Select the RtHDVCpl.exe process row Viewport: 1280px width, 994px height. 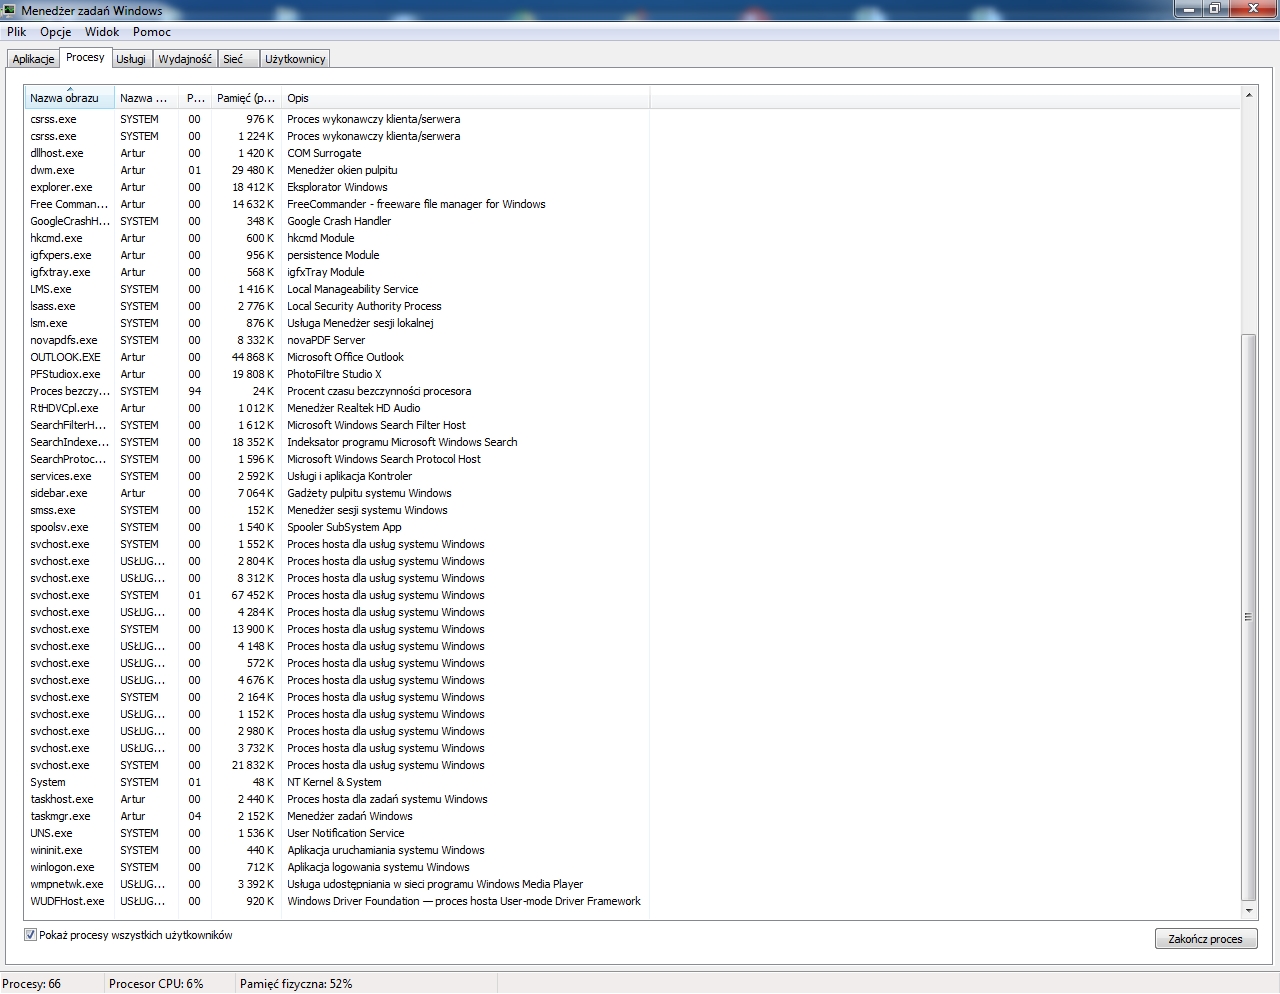[337, 408]
